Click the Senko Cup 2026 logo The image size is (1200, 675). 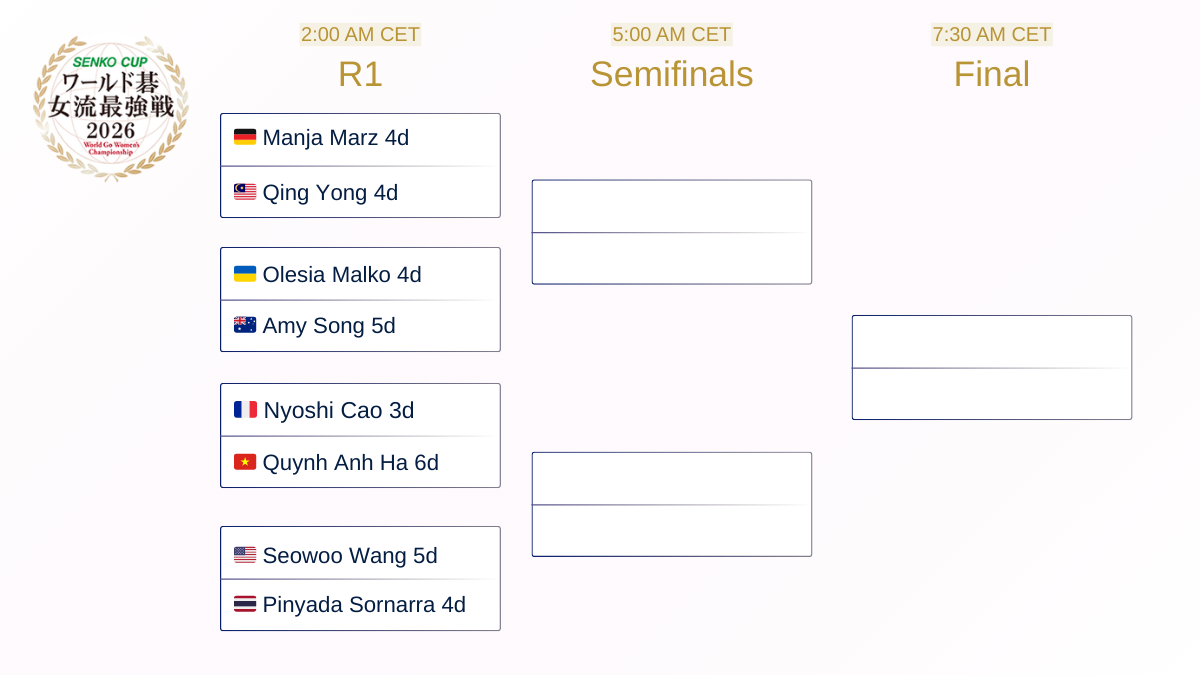coord(110,108)
